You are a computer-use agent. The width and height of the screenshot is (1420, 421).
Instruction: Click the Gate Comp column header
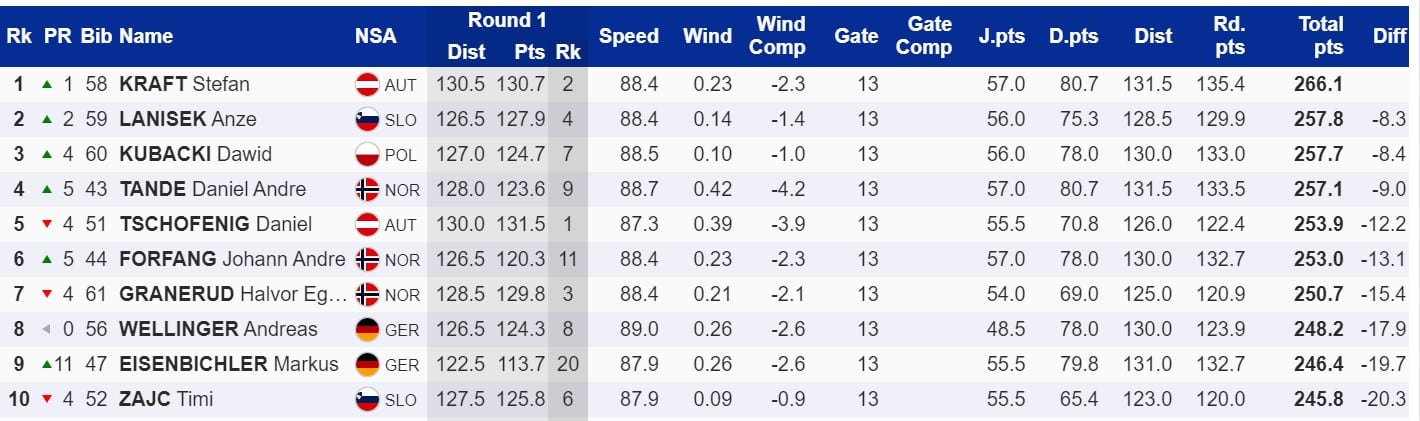923,36
